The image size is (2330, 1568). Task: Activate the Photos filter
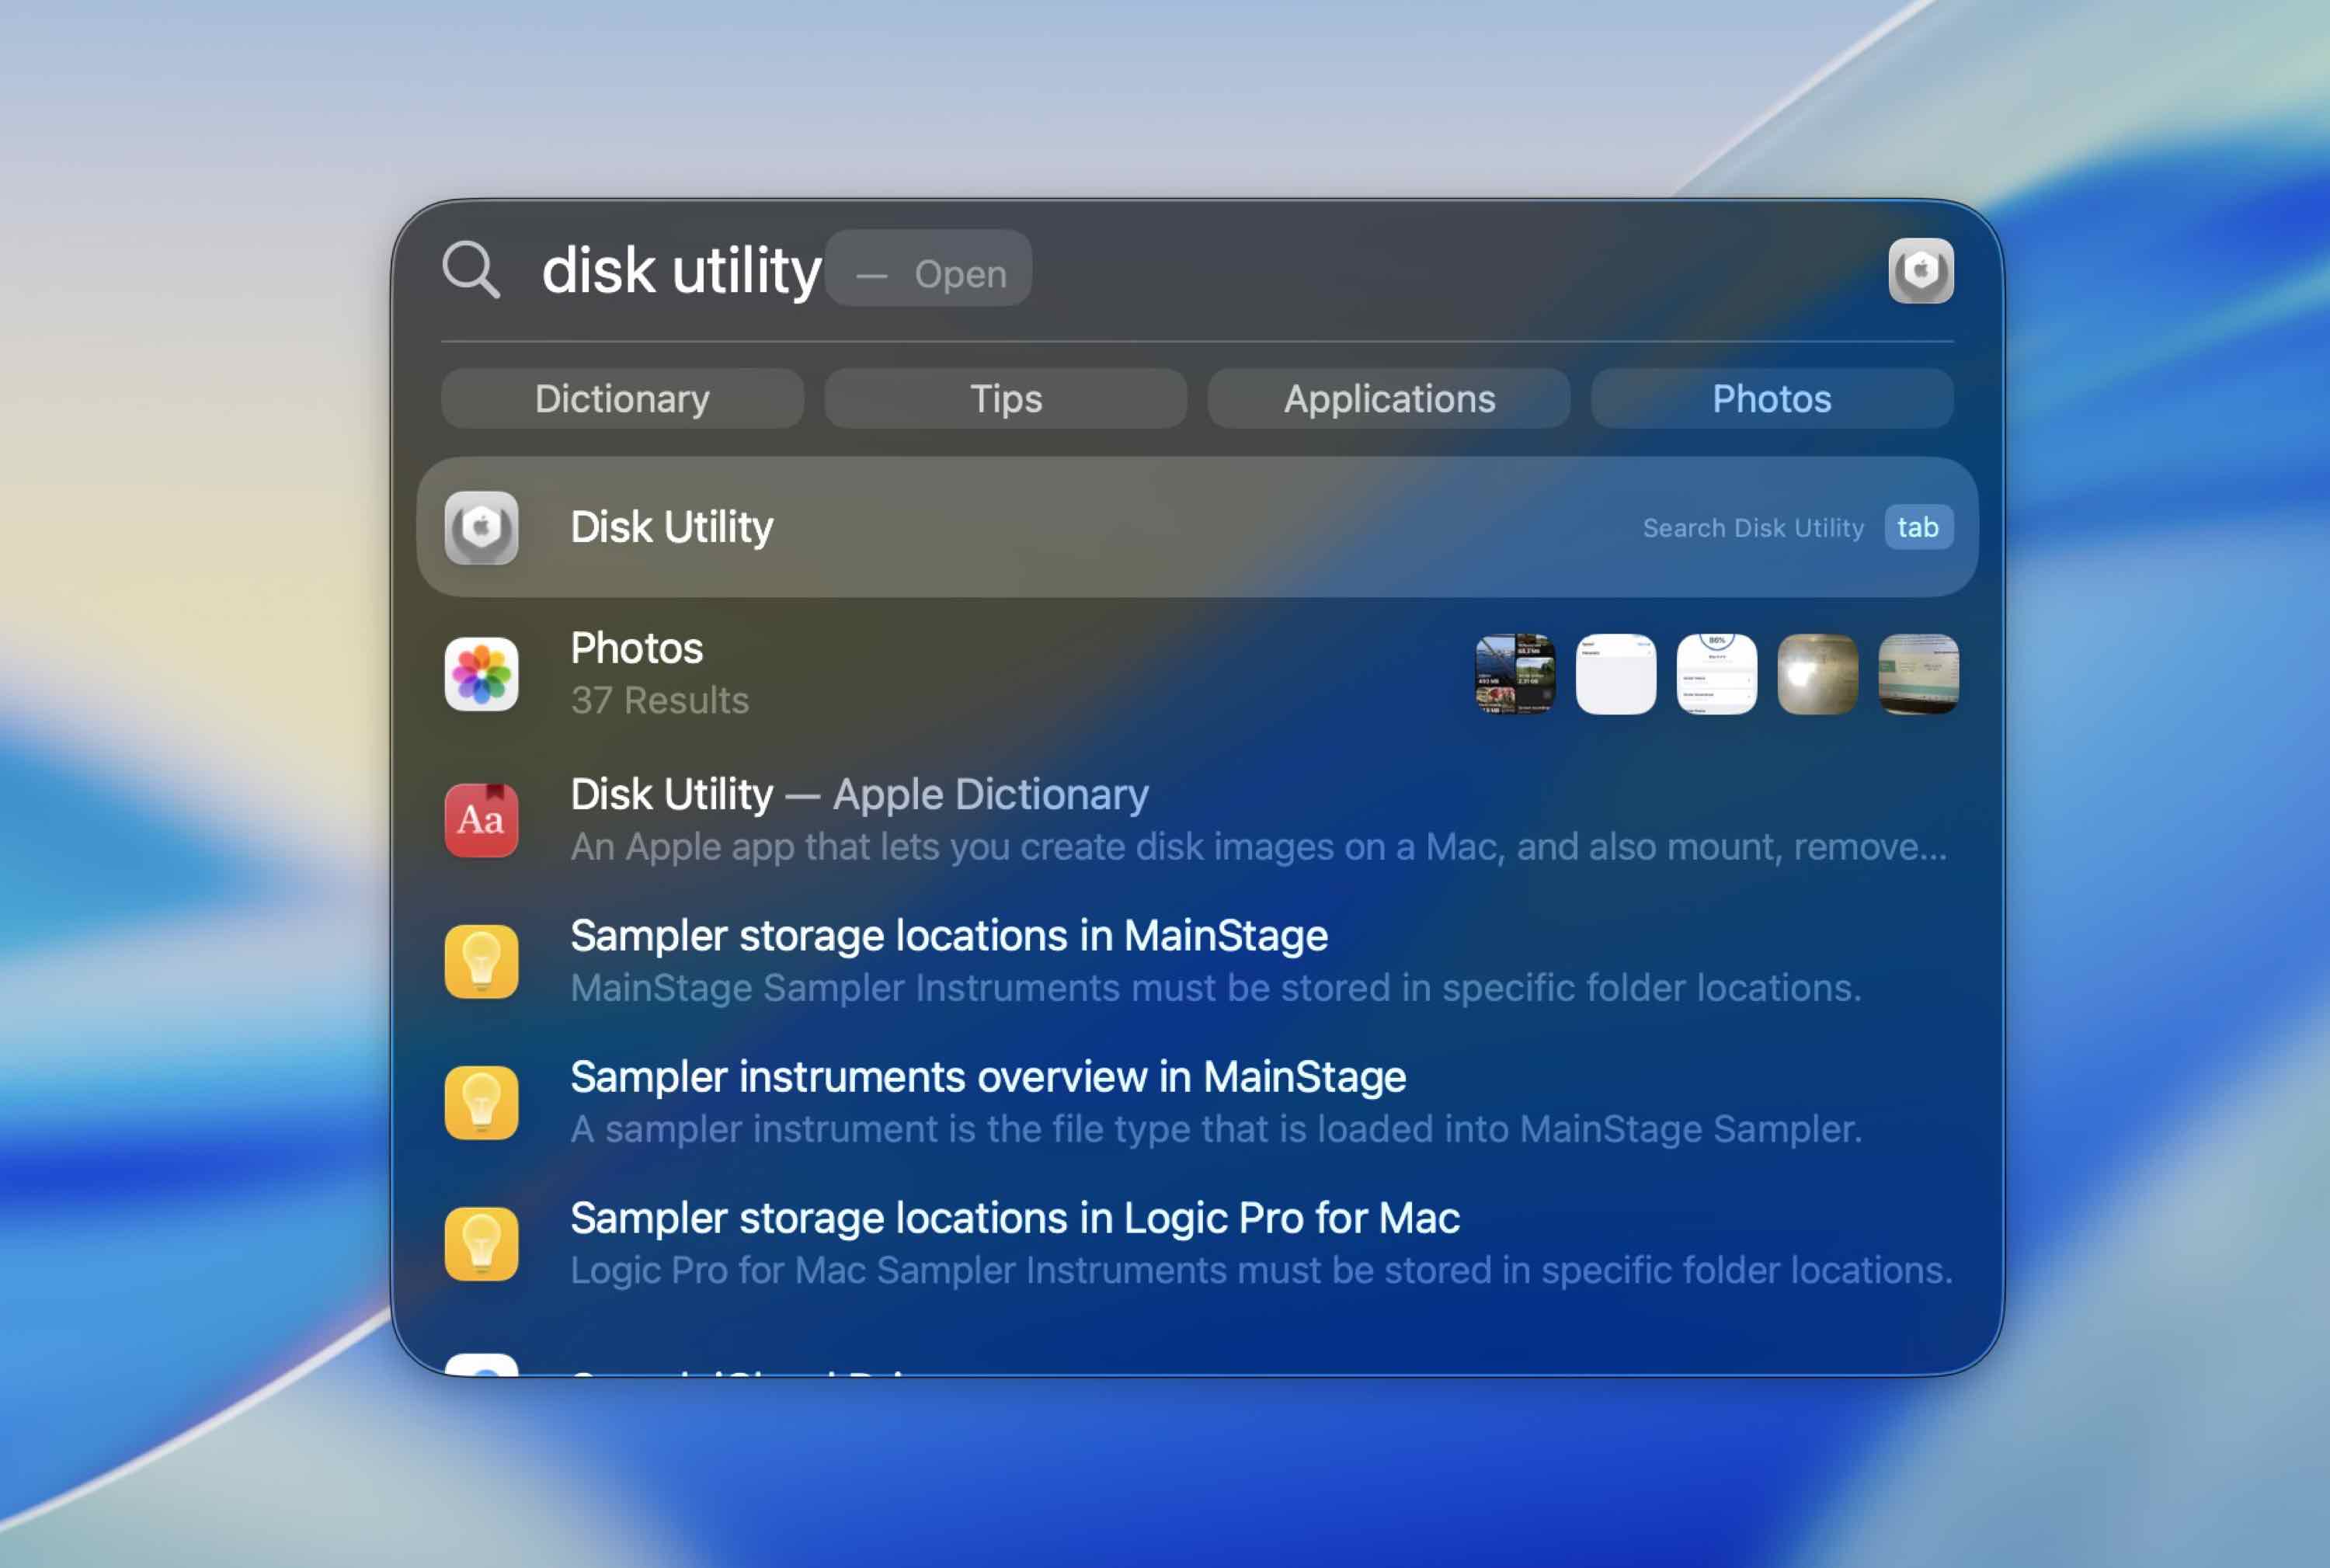point(1772,398)
